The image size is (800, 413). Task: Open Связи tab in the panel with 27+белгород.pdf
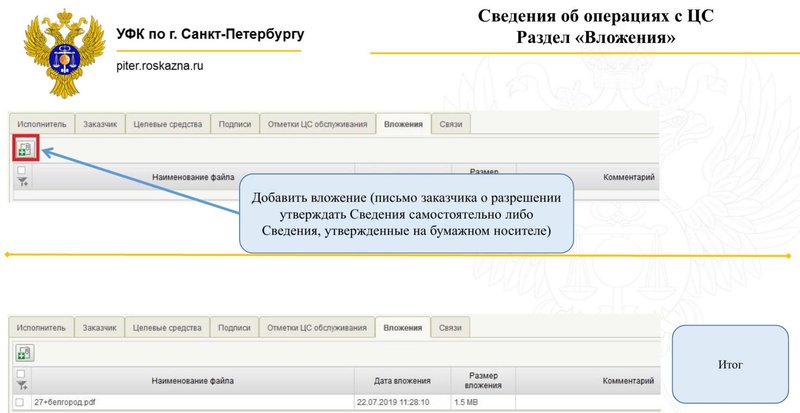pos(451,328)
